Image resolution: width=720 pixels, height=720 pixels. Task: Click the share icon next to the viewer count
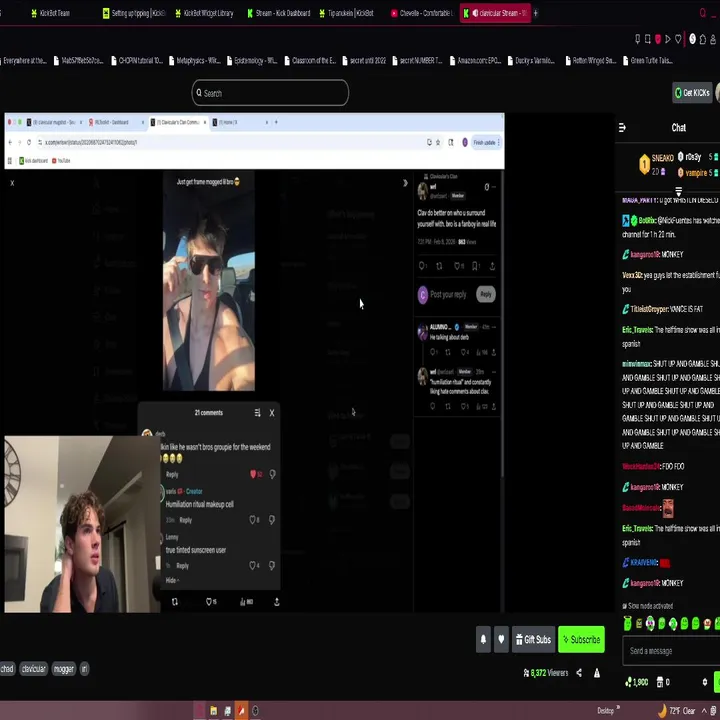click(579, 673)
